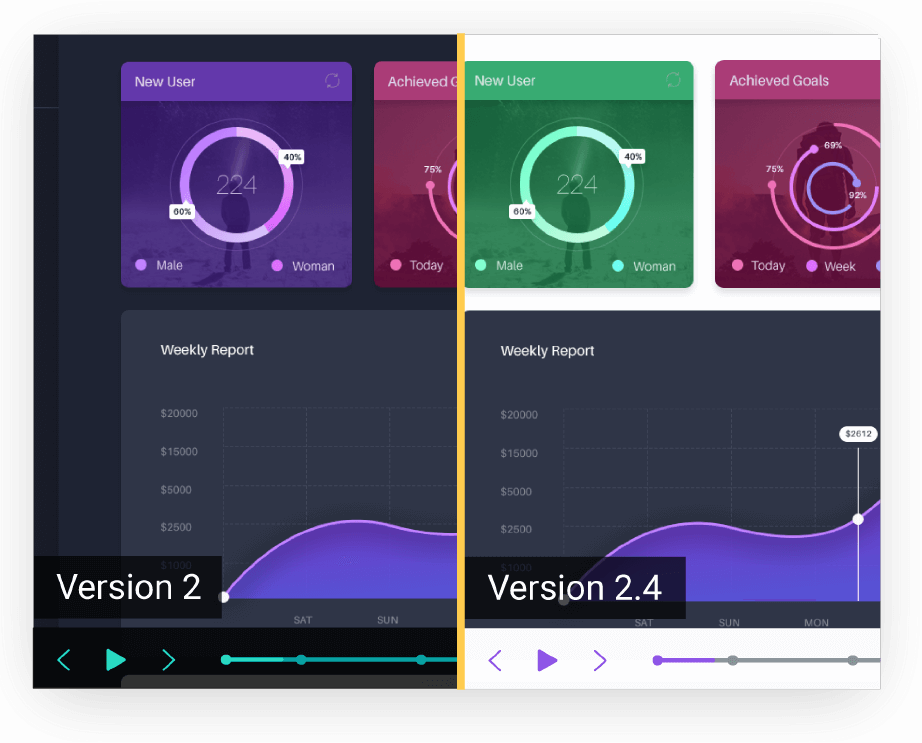The width and height of the screenshot is (922, 743).
Task: Click 60% label on purple donut chart
Action: click(x=182, y=212)
